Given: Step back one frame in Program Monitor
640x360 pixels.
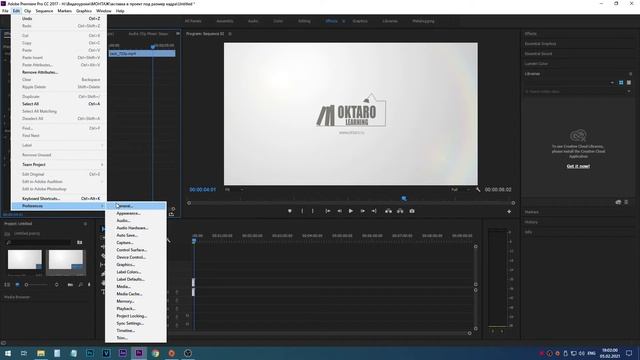Looking at the screenshot, I should (339, 211).
